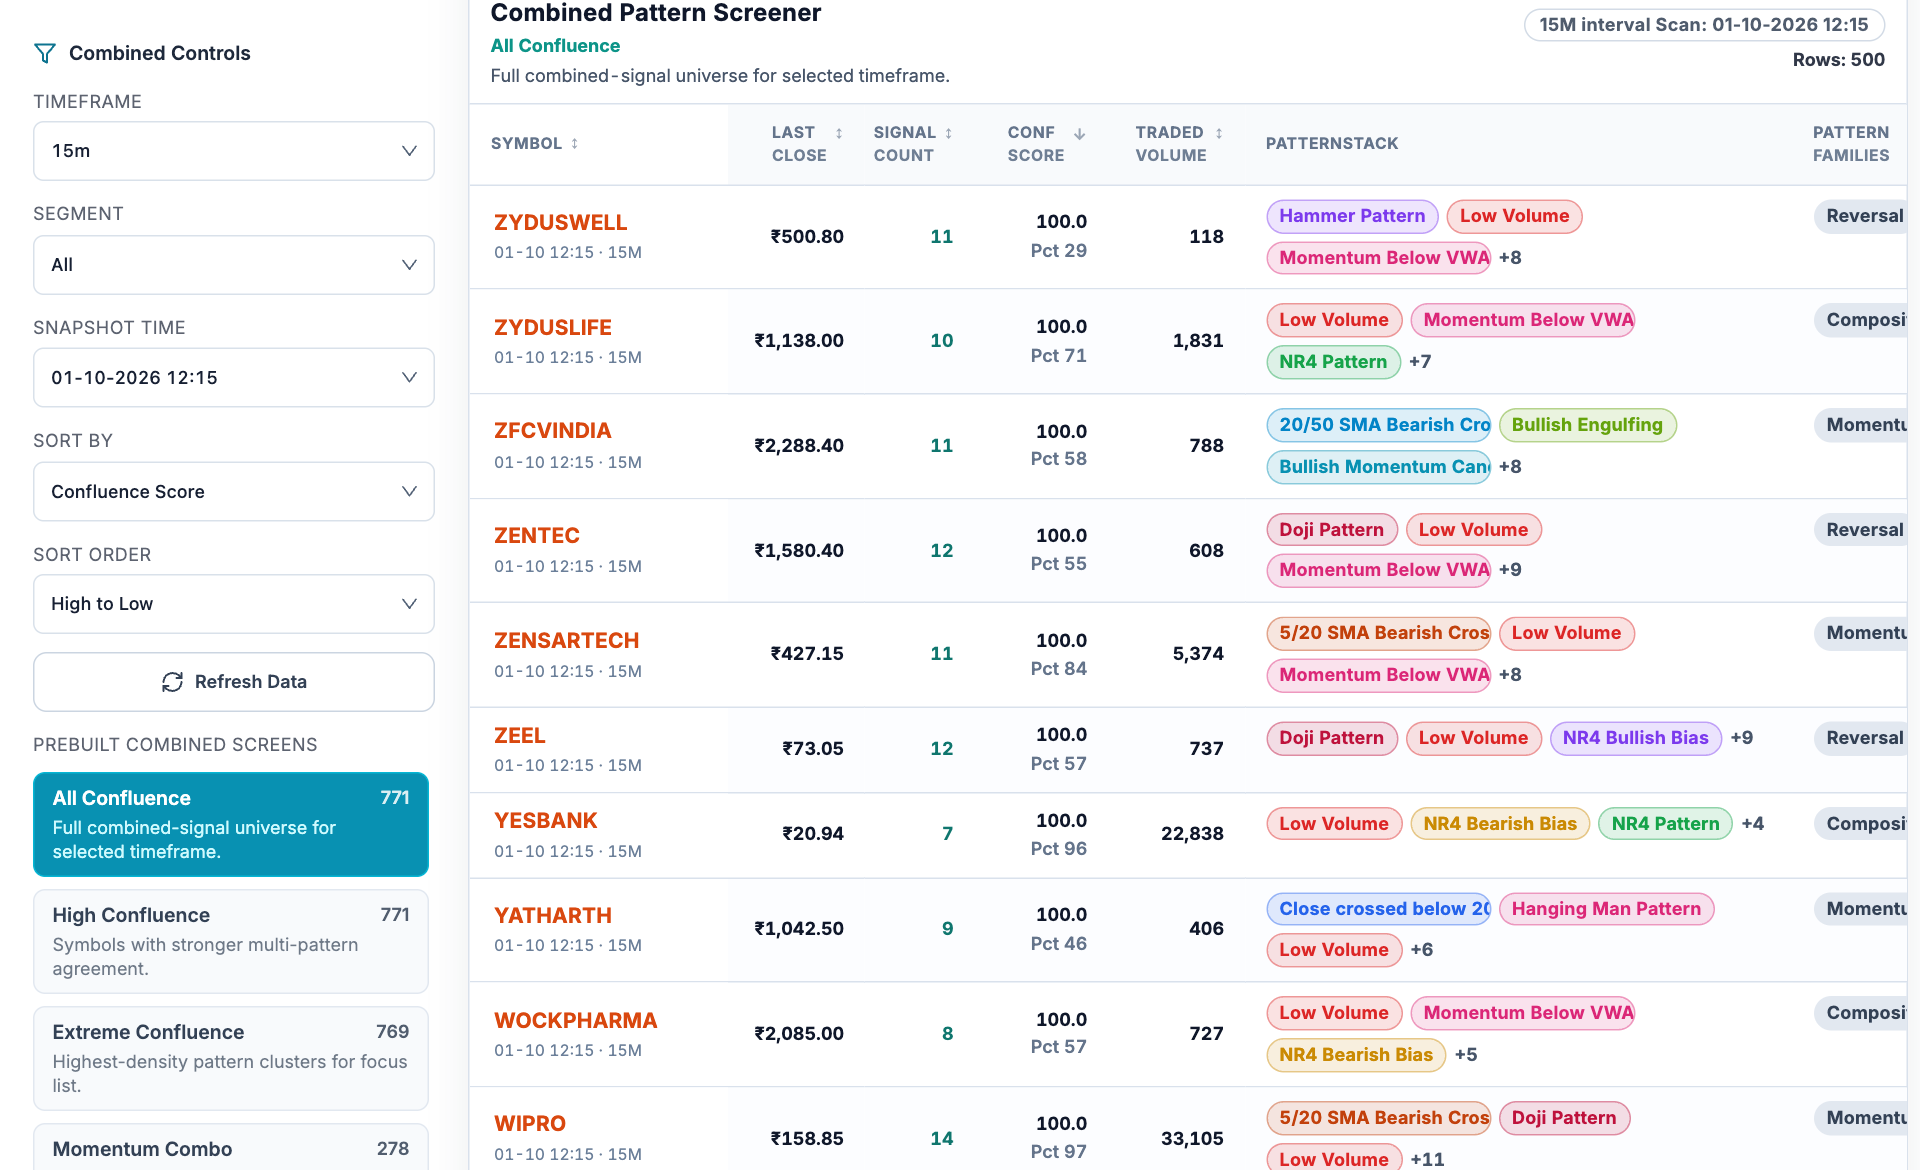Open the ZENTEC symbol link

click(x=537, y=536)
